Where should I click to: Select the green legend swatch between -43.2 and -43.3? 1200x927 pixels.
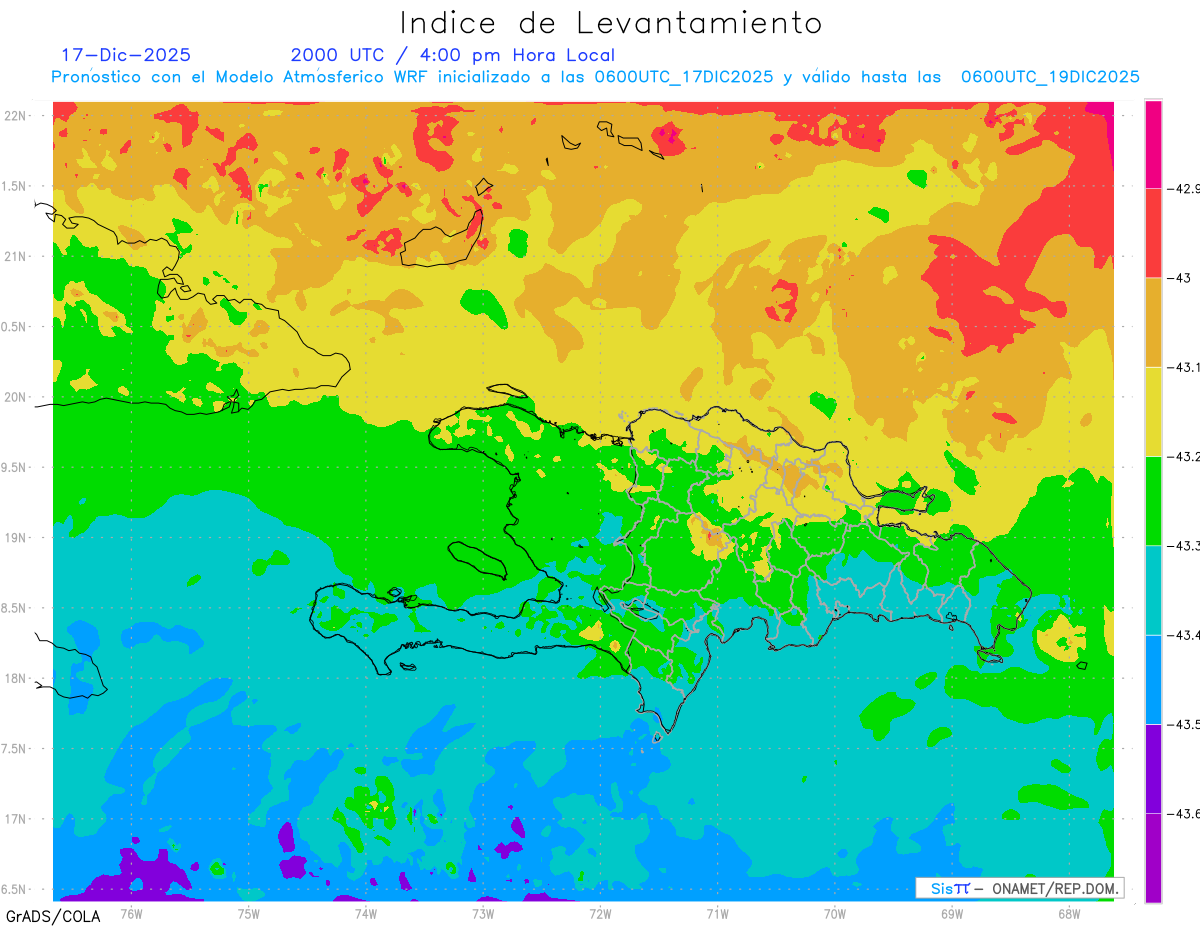coord(1153,501)
